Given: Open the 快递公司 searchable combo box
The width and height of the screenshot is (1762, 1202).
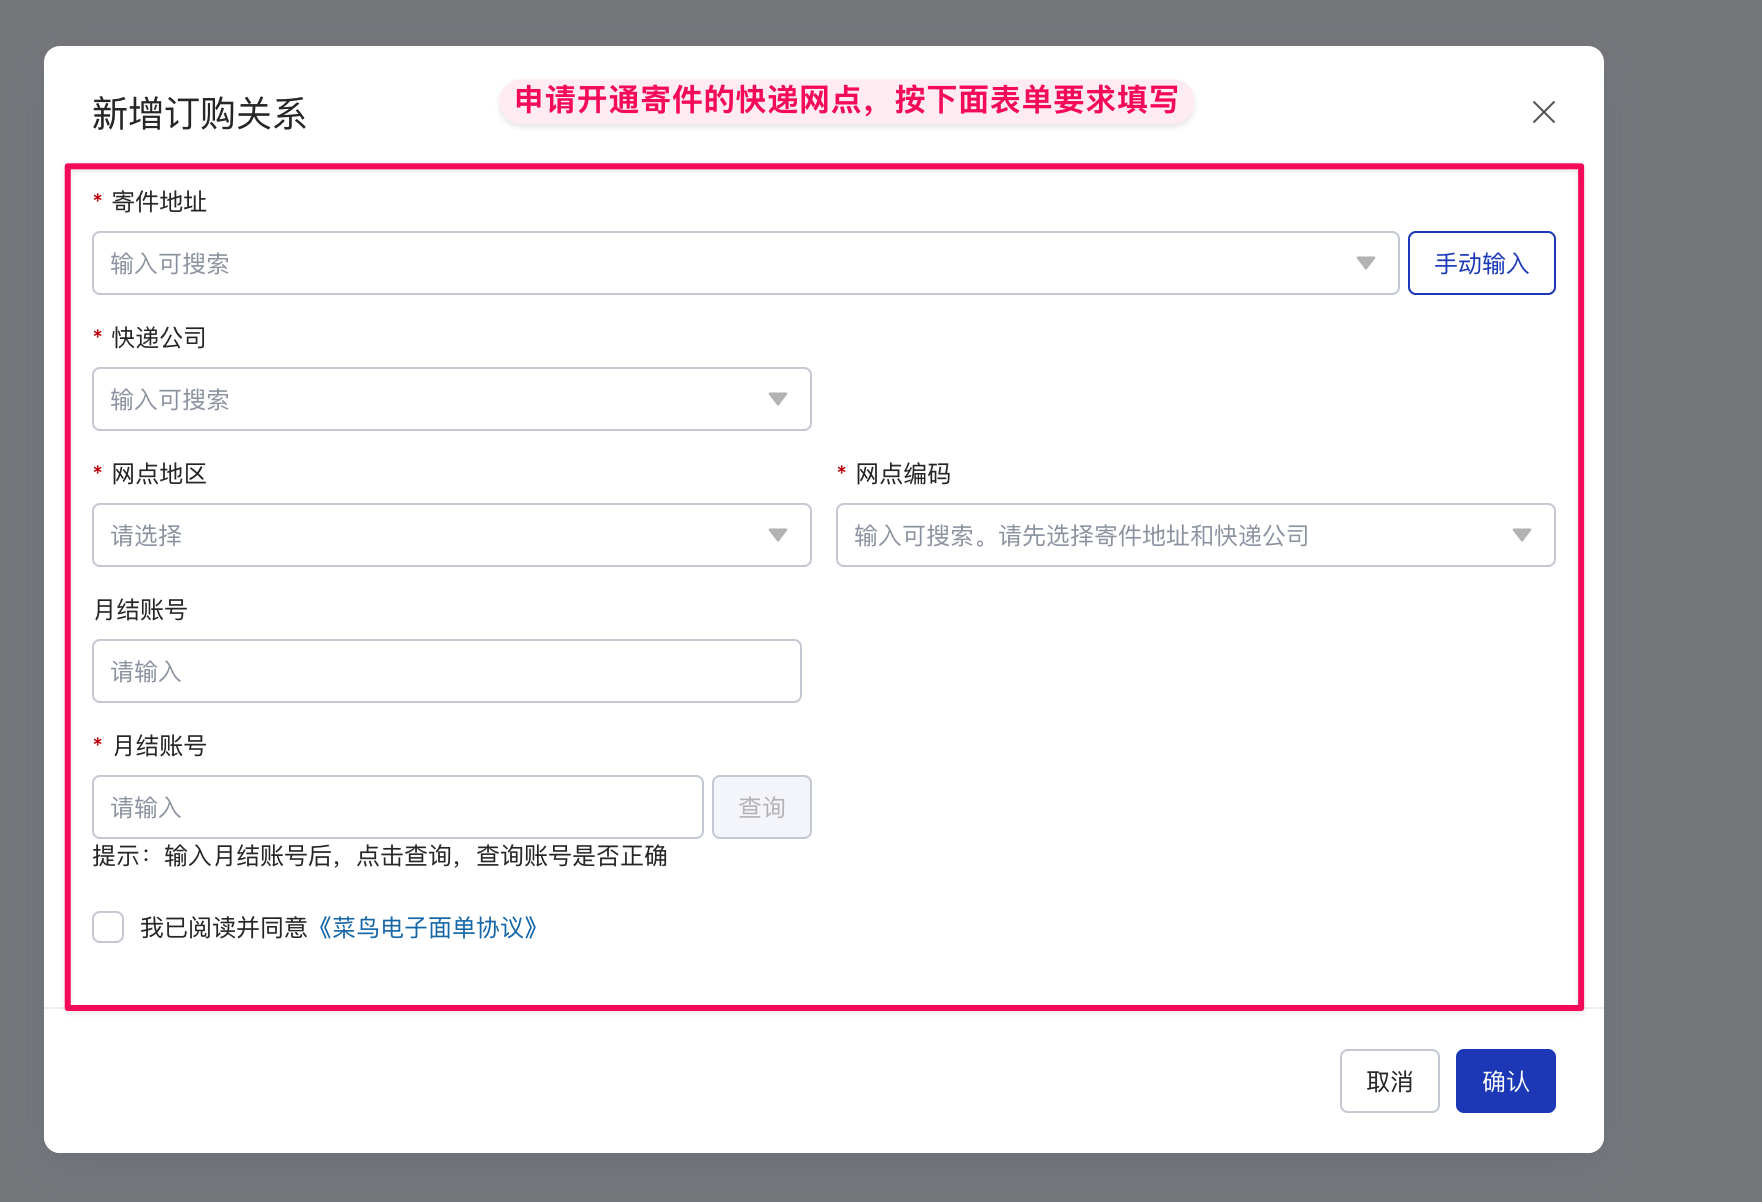Looking at the screenshot, I should click(x=430, y=399).
